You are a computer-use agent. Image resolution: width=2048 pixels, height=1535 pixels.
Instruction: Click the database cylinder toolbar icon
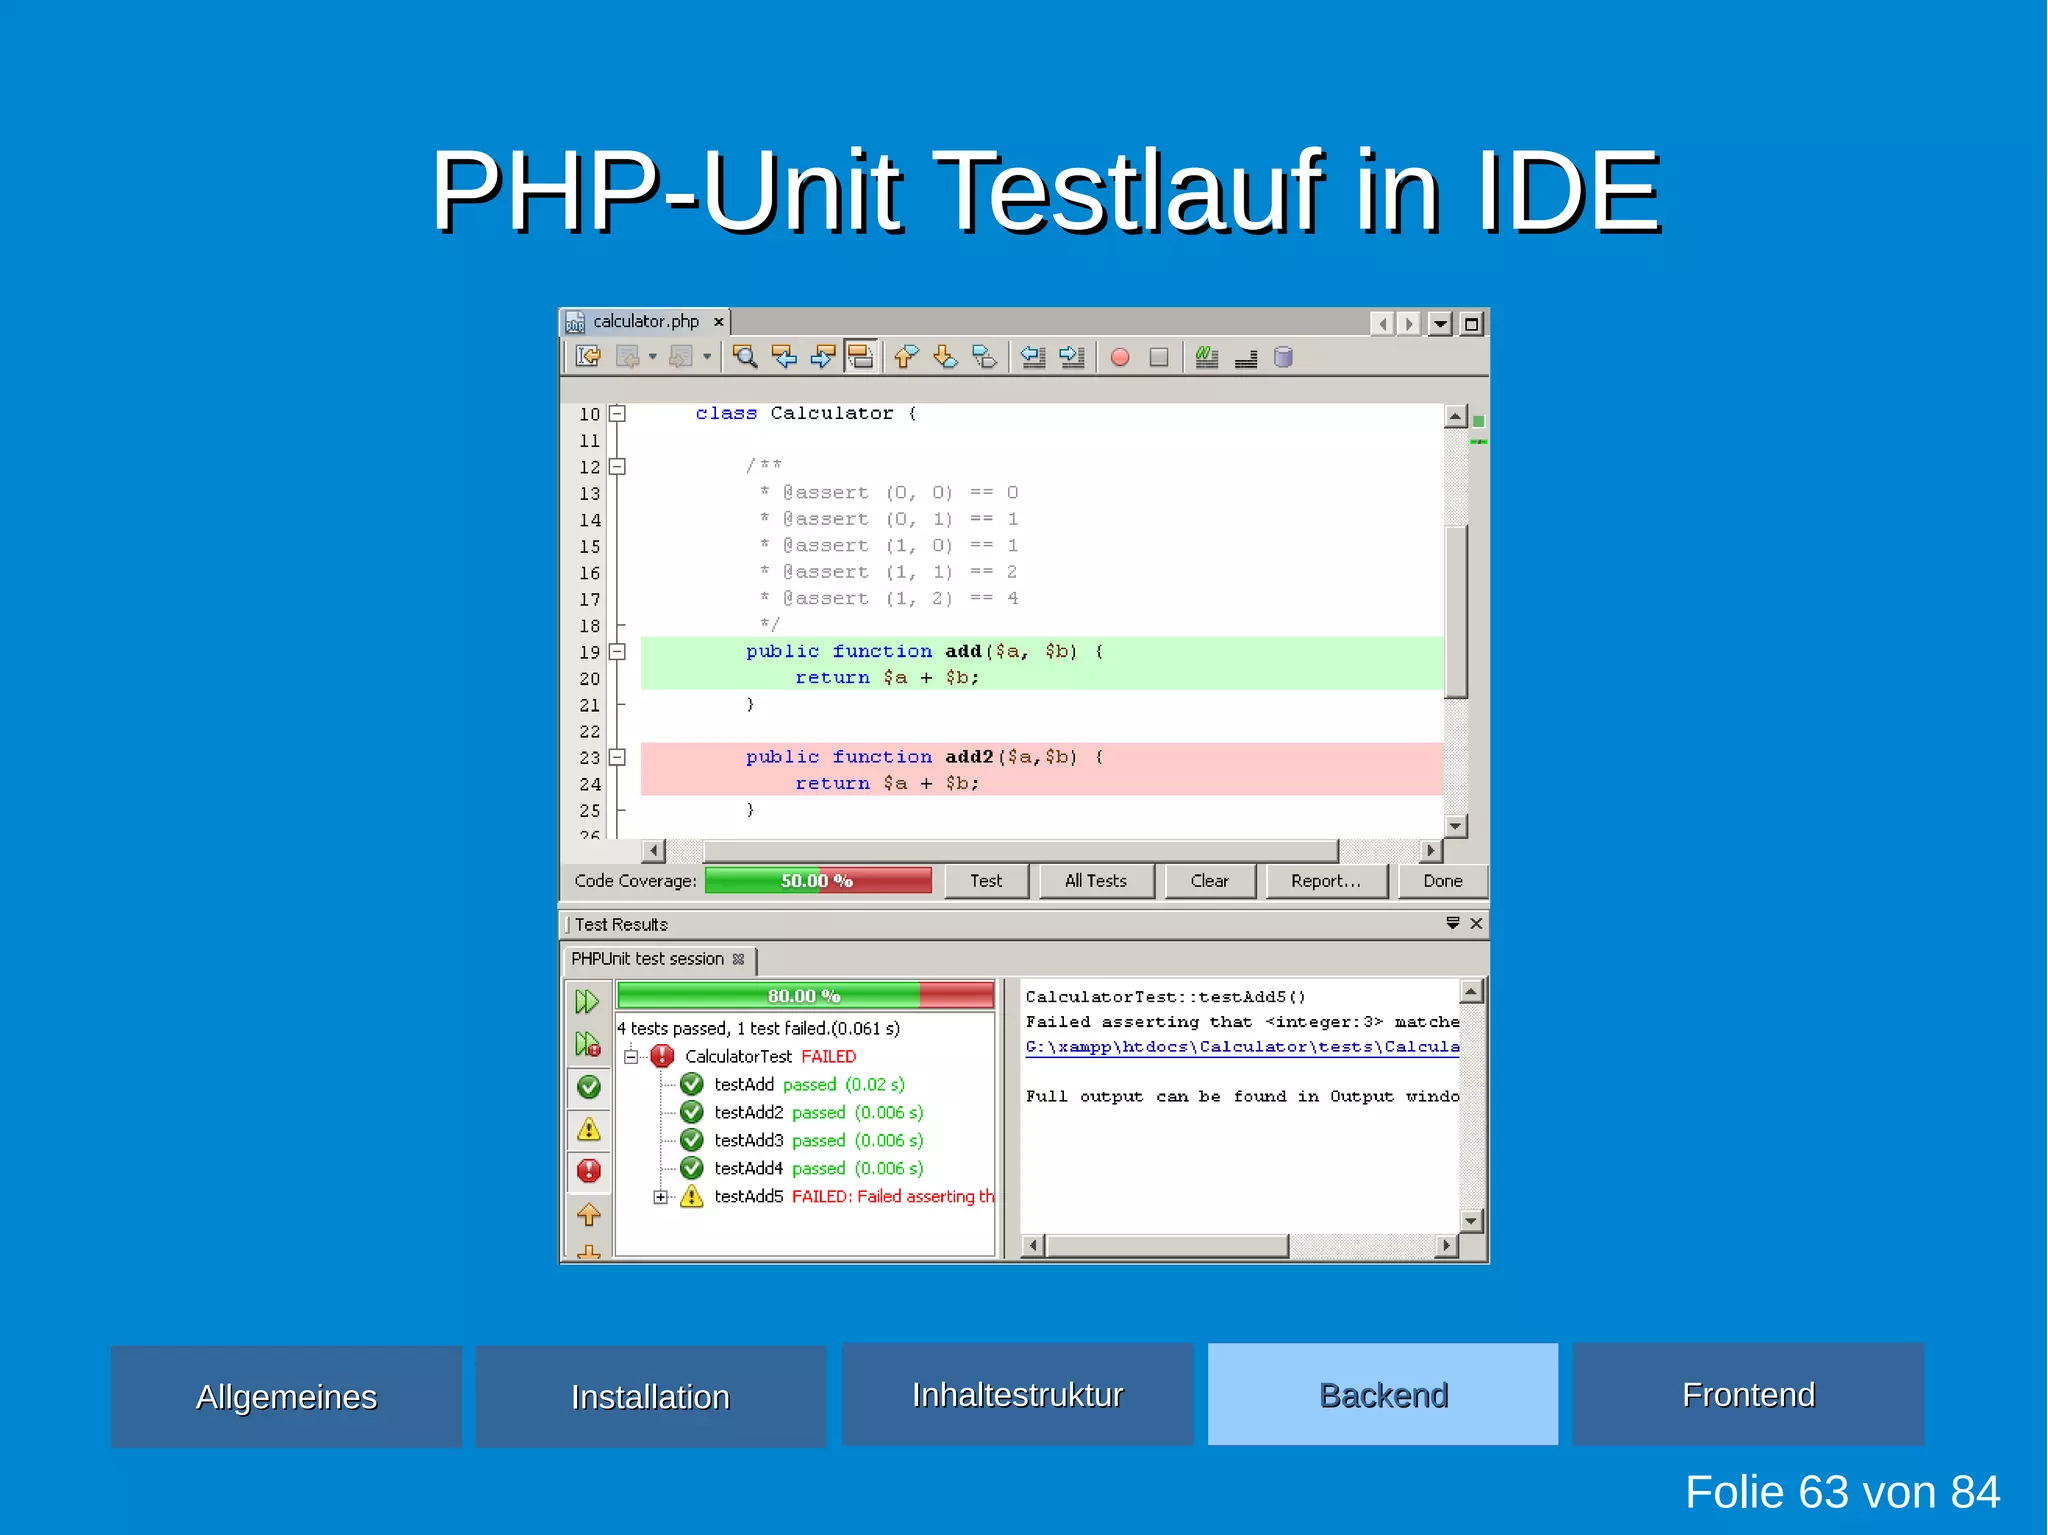pyautogui.click(x=1284, y=357)
